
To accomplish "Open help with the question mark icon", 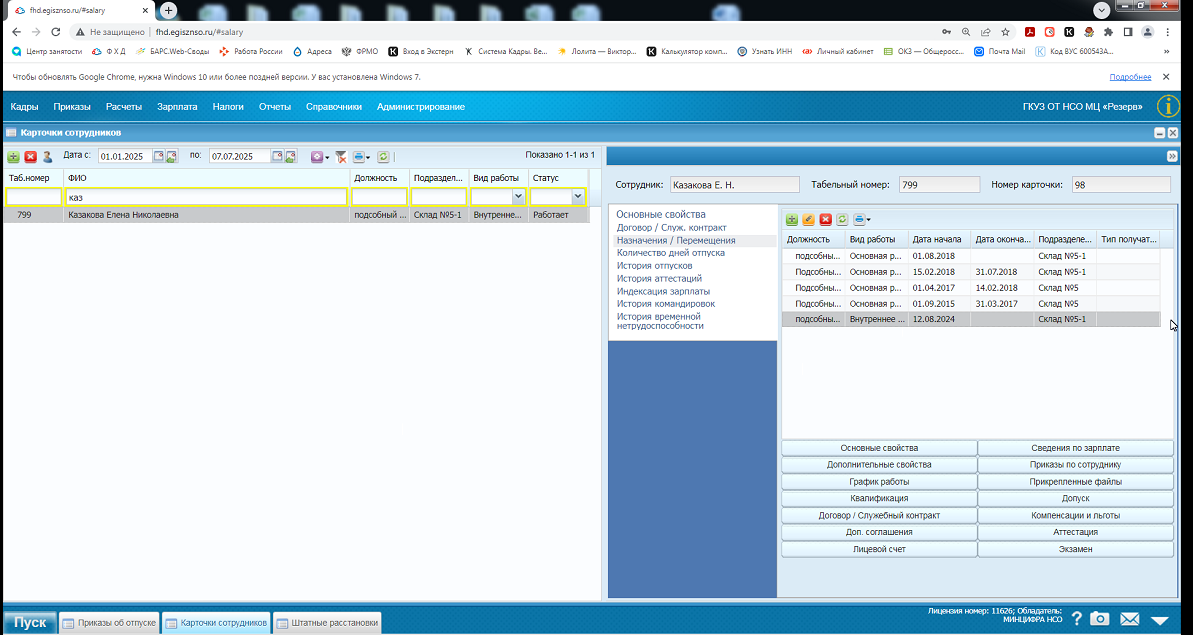I will pos(1077,619).
